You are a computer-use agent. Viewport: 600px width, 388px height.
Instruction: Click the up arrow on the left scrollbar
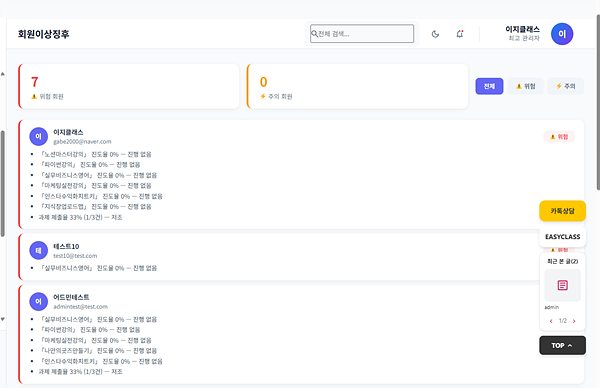coord(3,74)
